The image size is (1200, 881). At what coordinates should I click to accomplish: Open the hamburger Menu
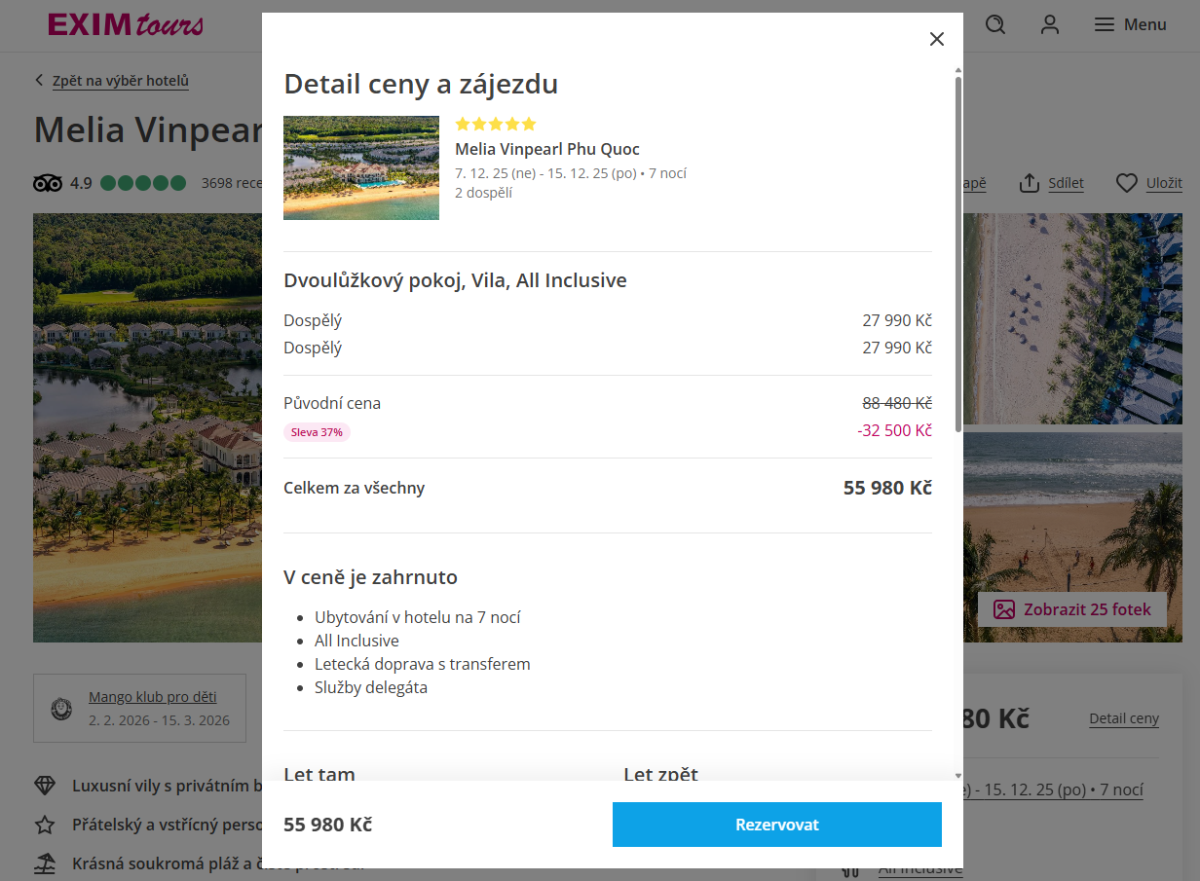(x=1130, y=25)
